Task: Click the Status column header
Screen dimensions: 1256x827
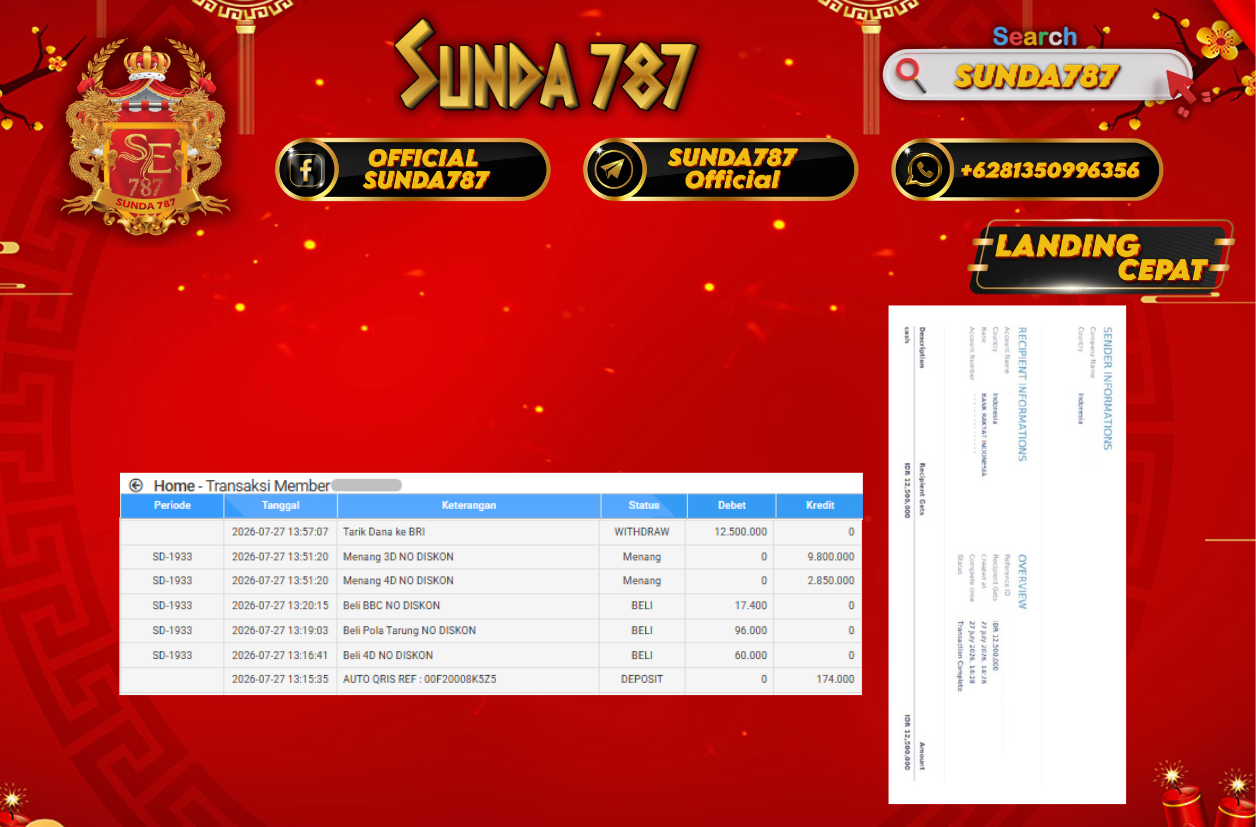Action: [x=644, y=505]
